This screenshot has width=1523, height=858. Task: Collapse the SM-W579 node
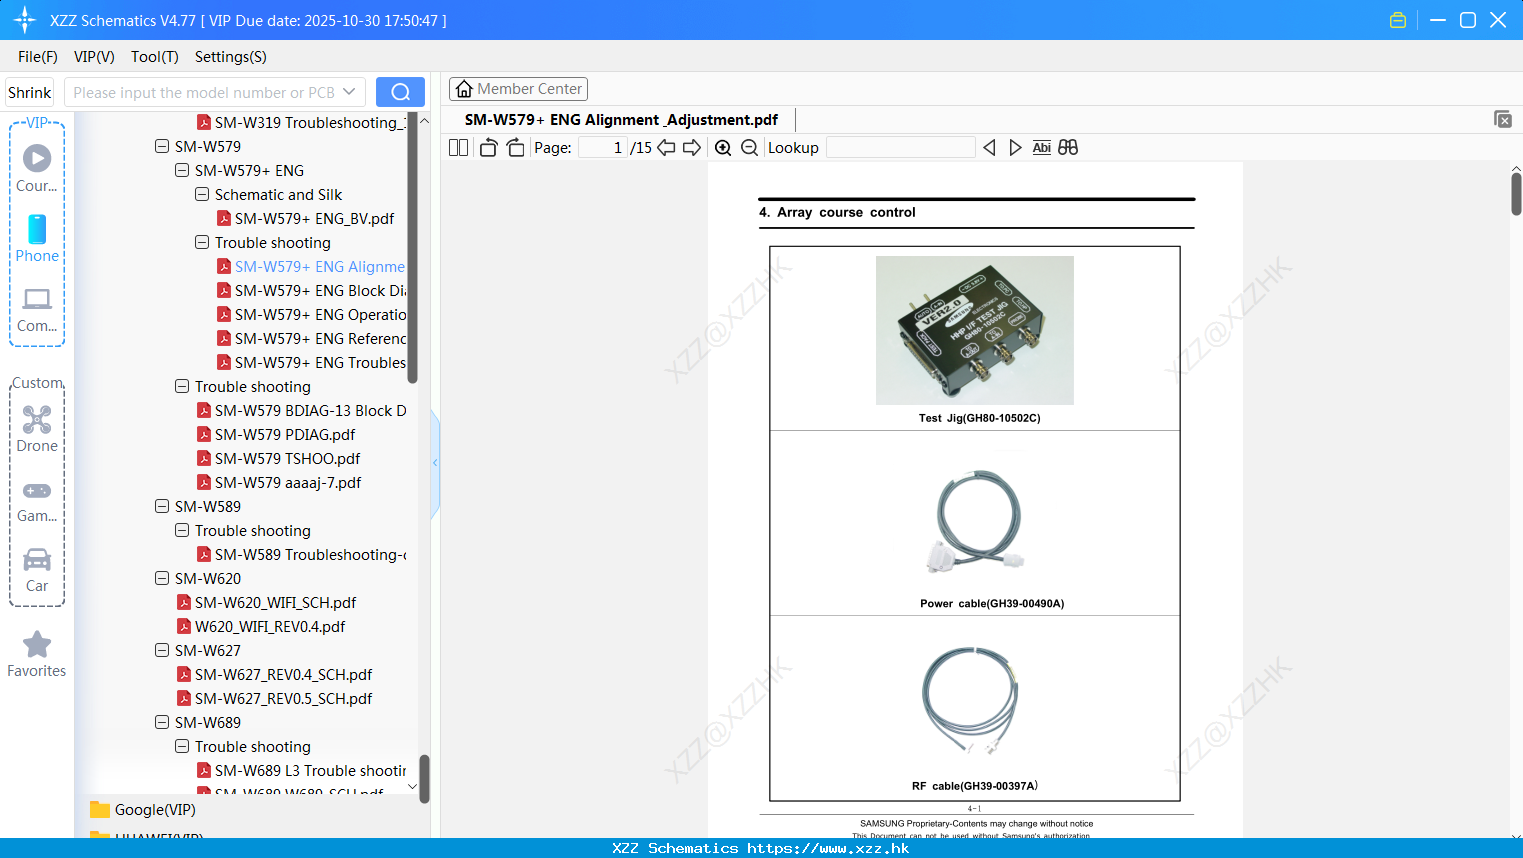pos(162,146)
